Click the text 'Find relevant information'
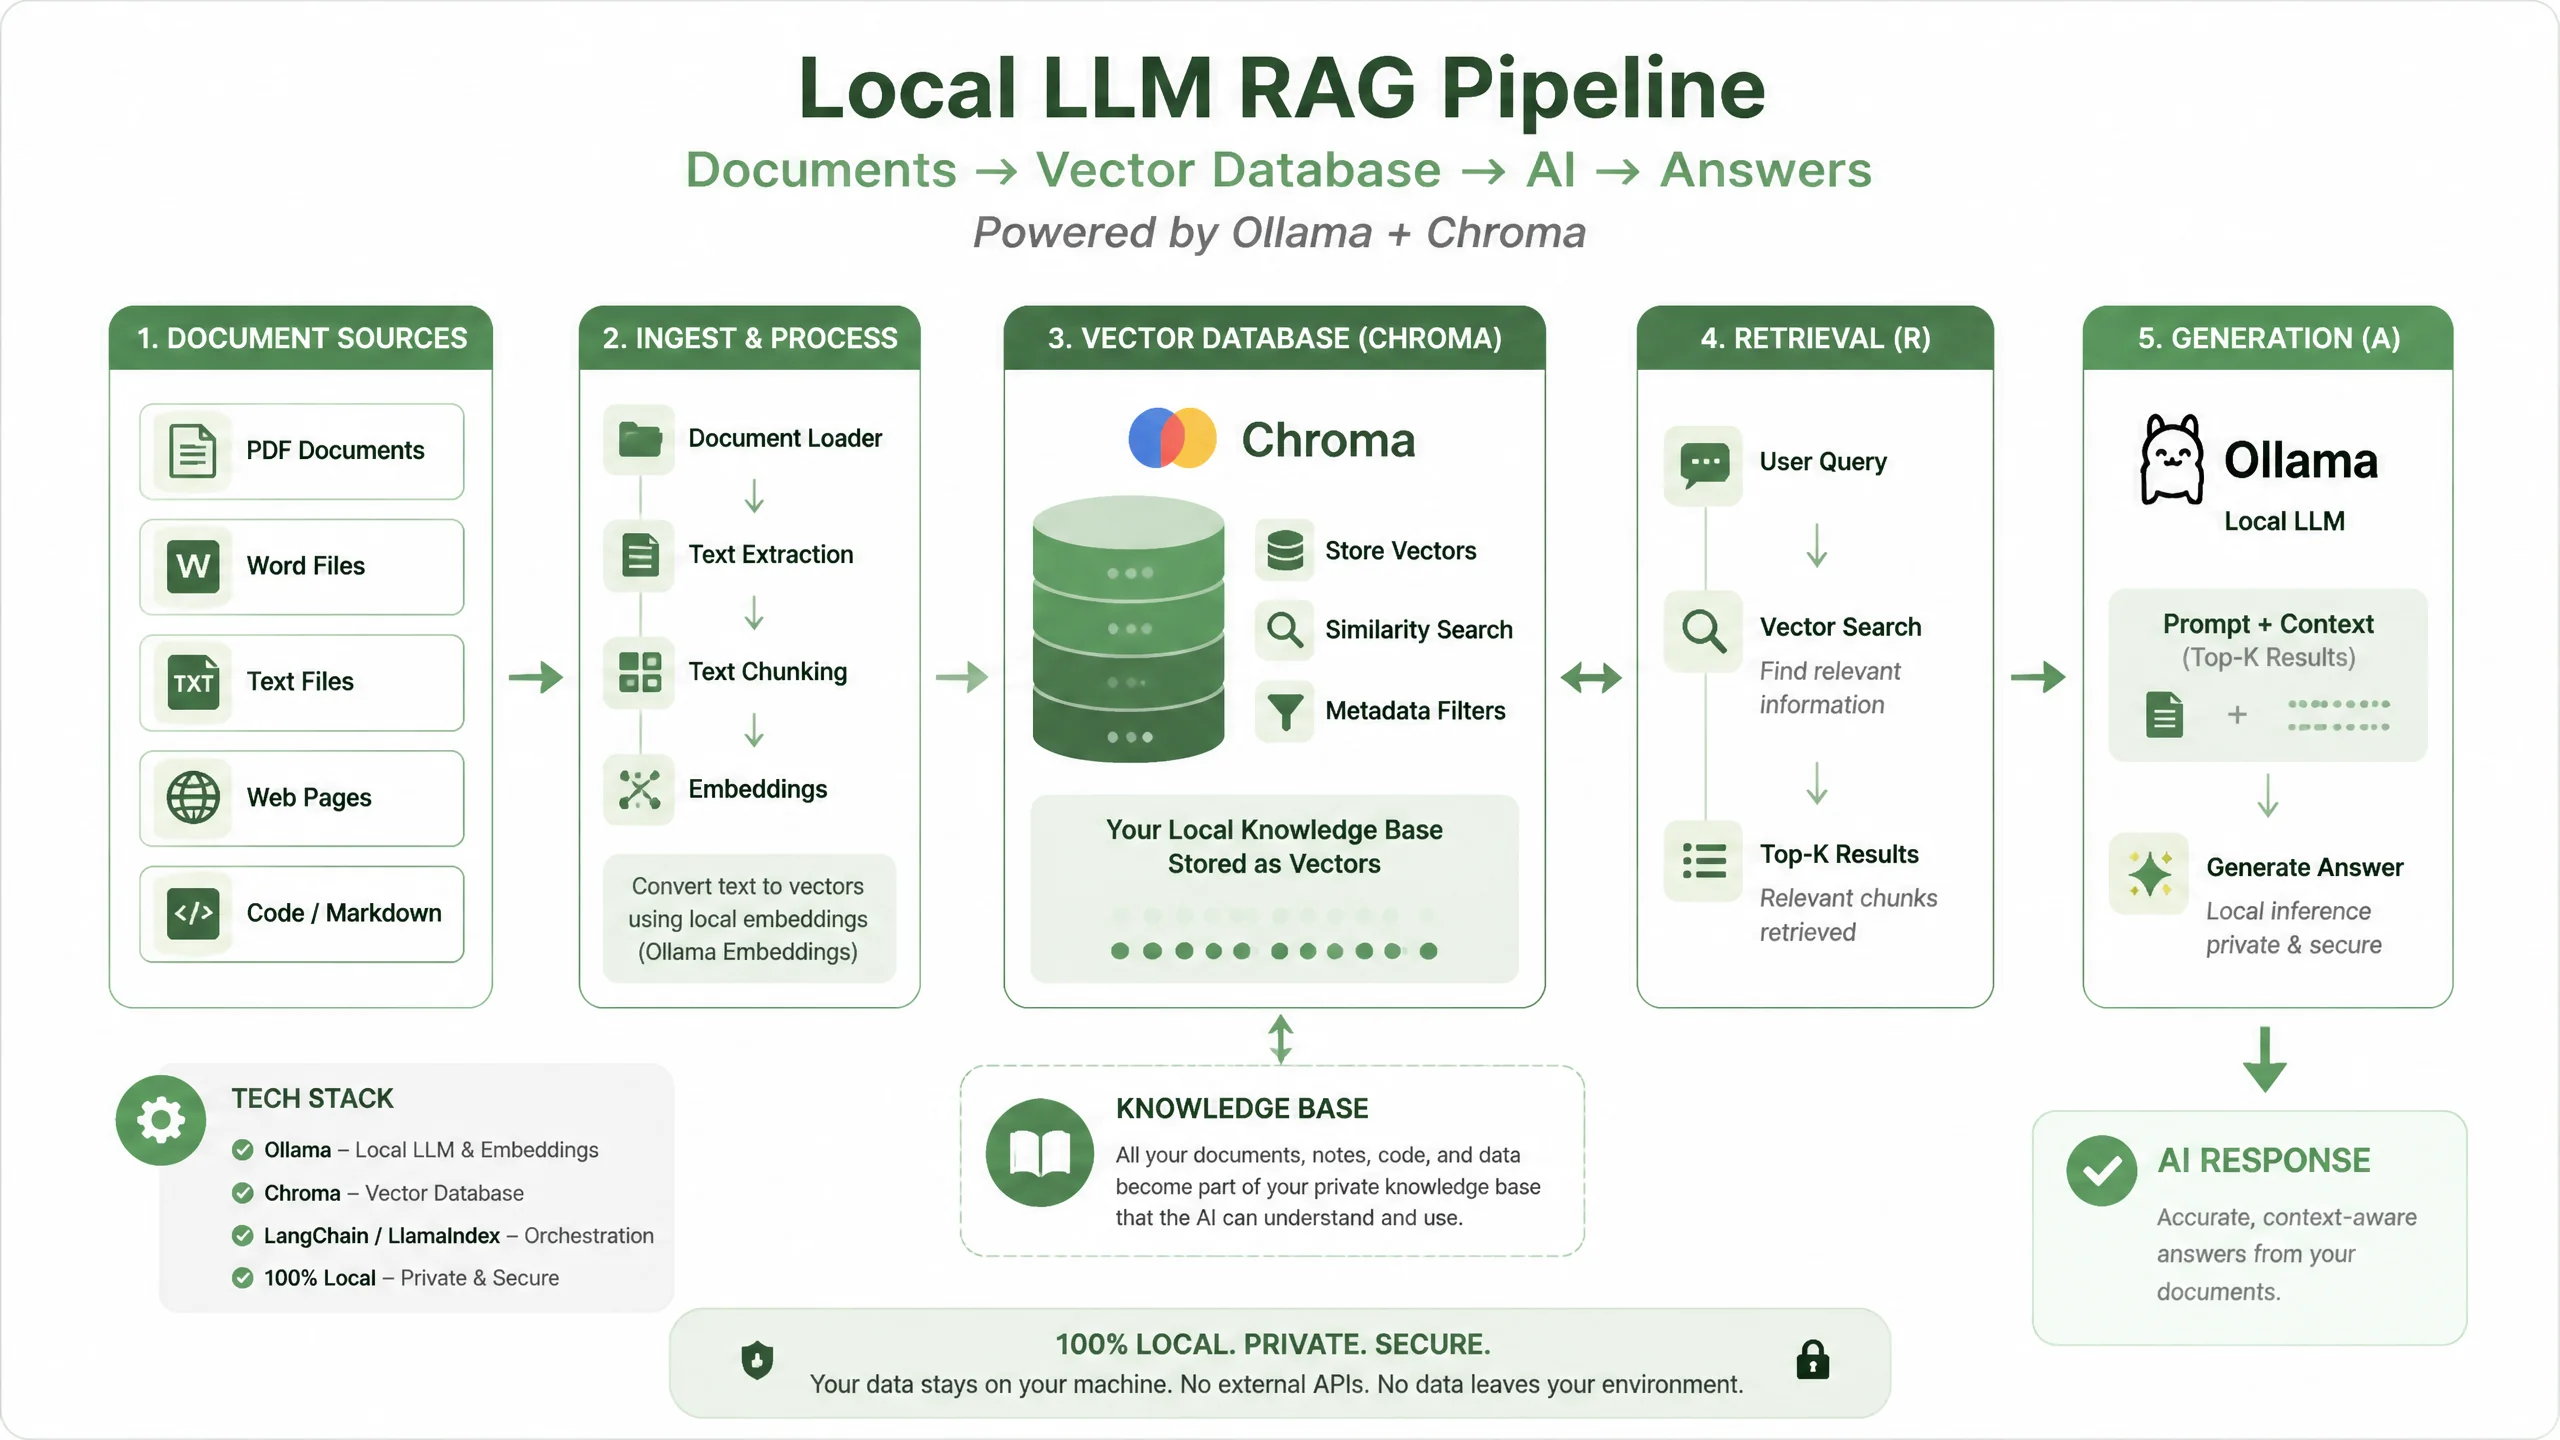This screenshot has width=2560, height=1440. tap(1830, 688)
